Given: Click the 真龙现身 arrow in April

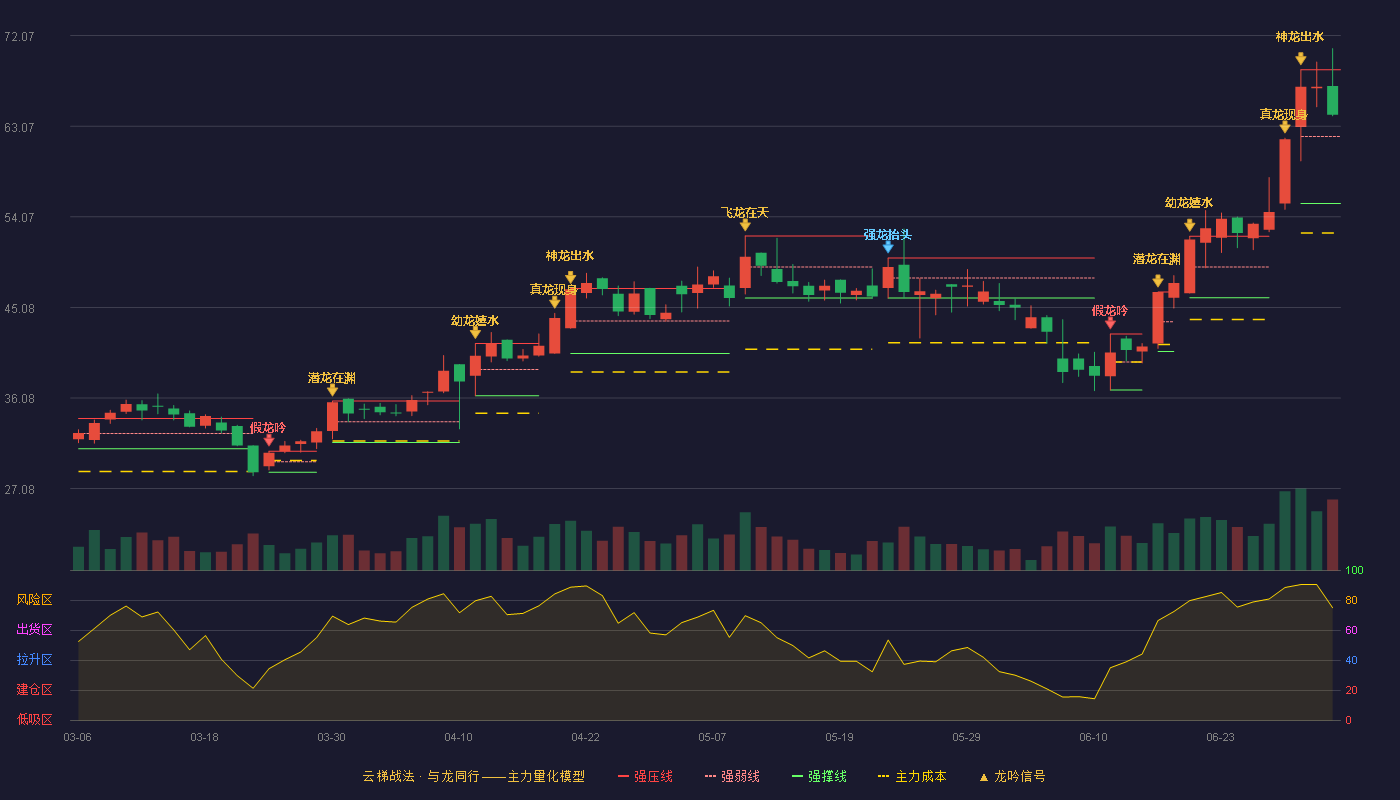Looking at the screenshot, I should 555,302.
